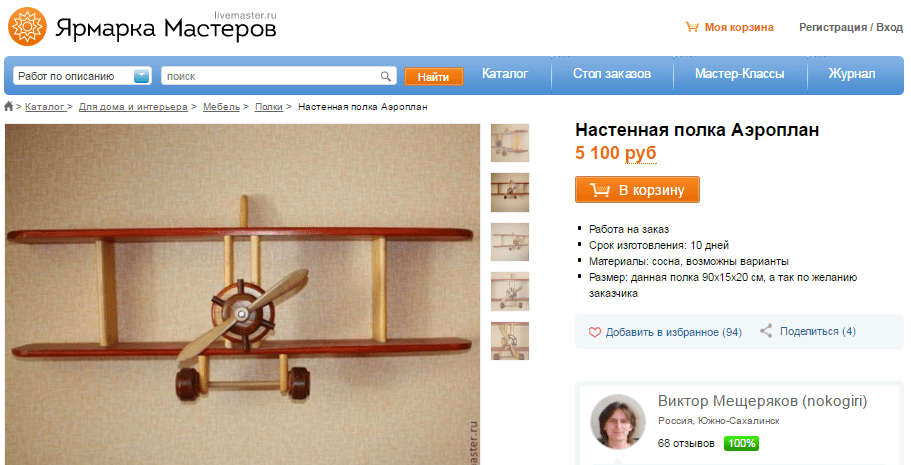Follow the Полки breadcrumb link
The height and width of the screenshot is (465, 911).
tap(268, 107)
